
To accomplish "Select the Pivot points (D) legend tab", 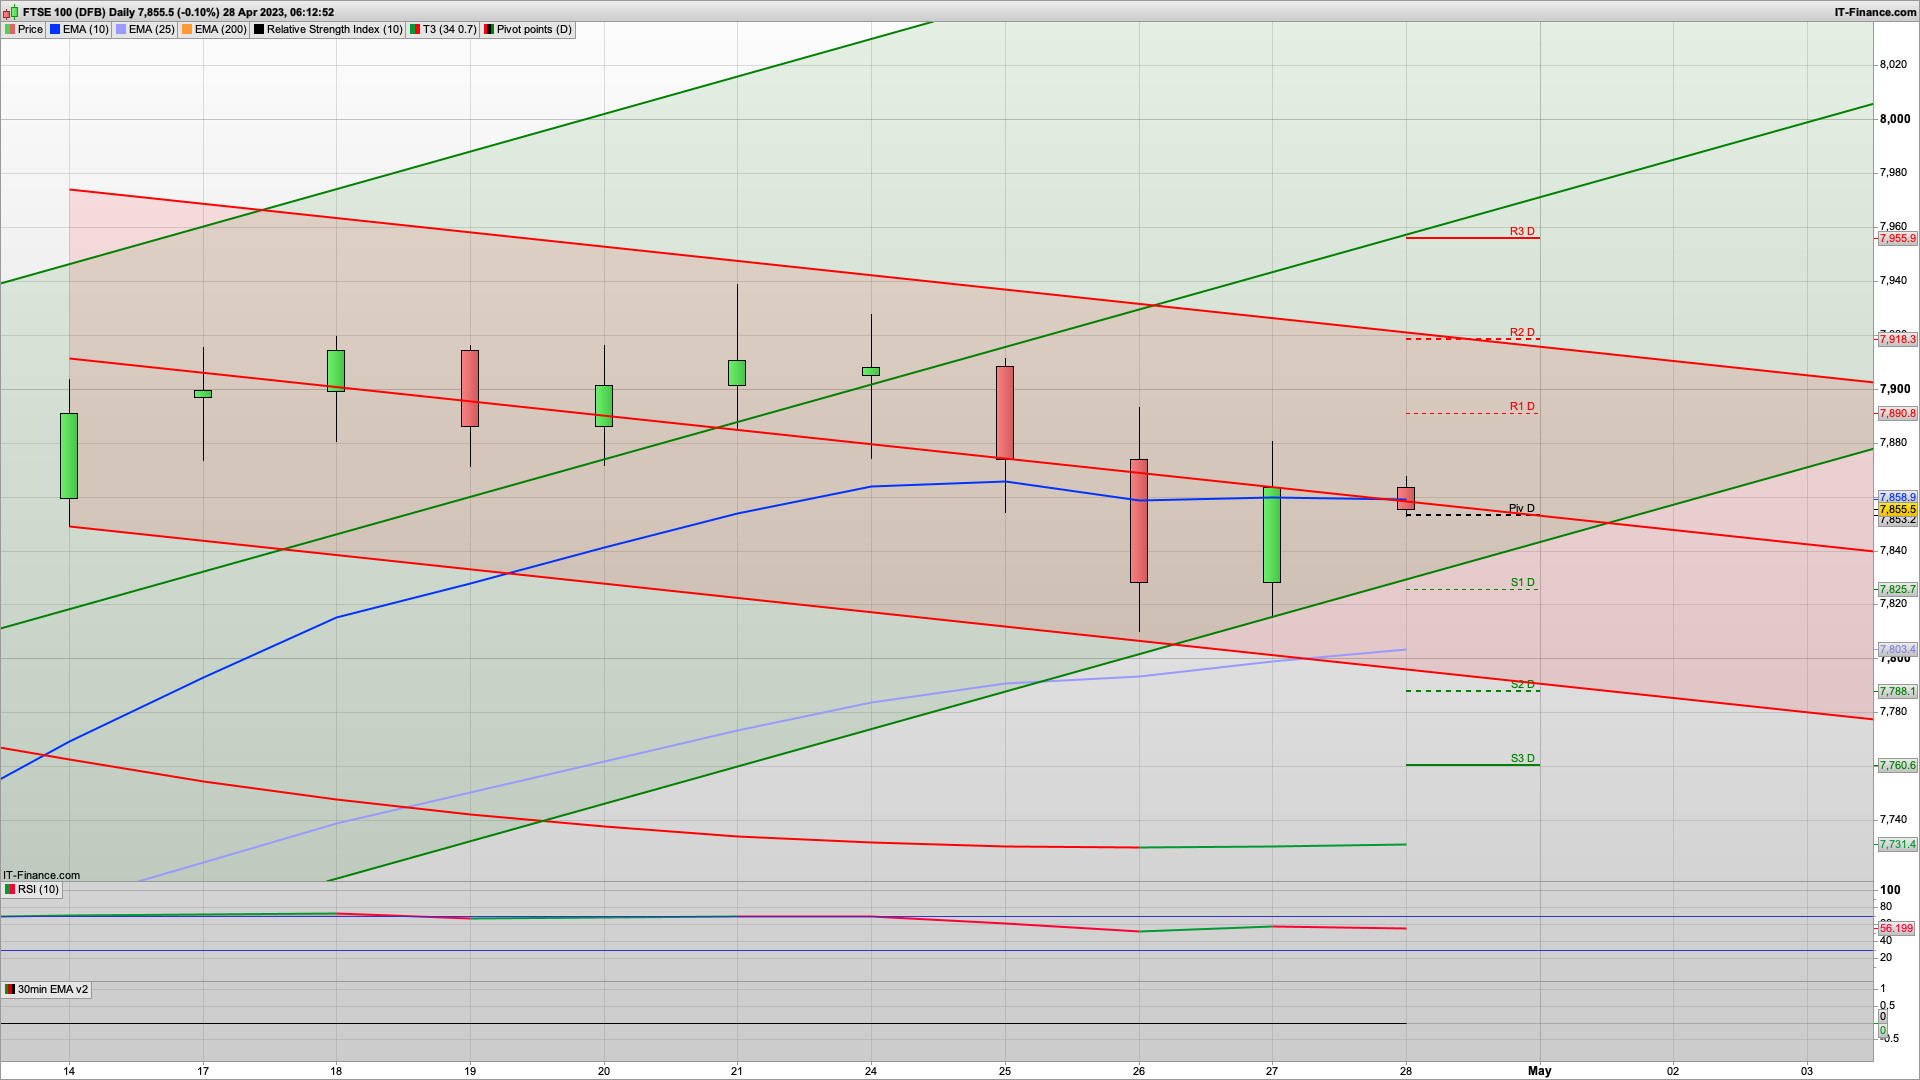I will [534, 29].
